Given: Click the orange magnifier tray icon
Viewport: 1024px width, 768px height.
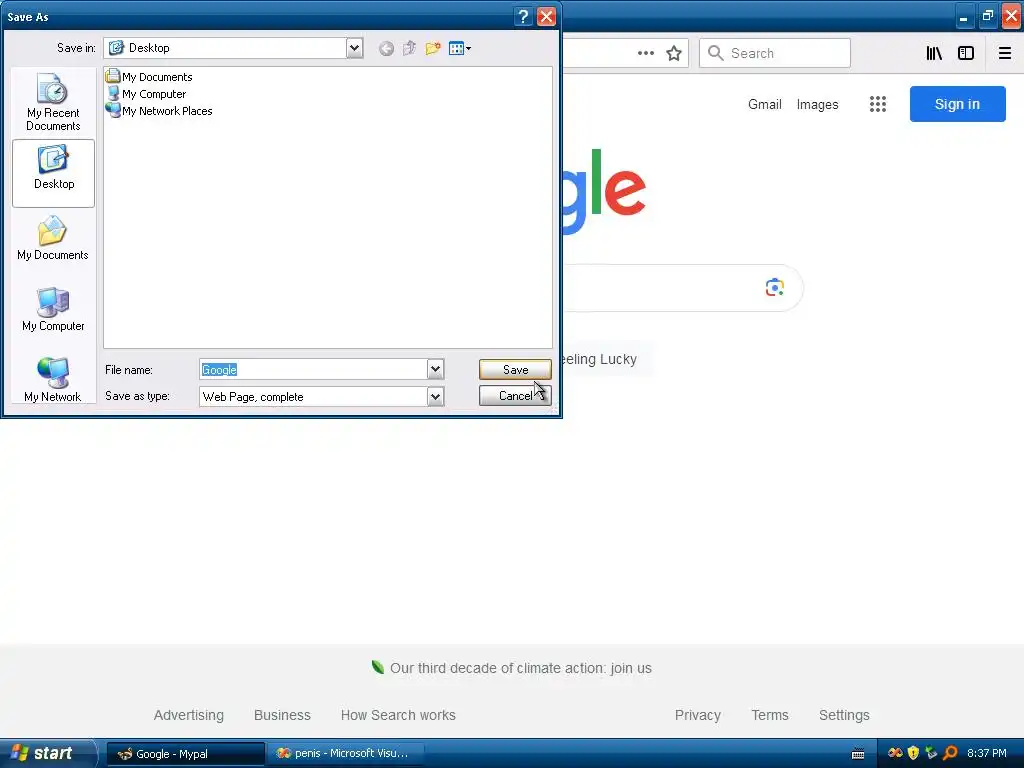Looking at the screenshot, I should click(950, 753).
